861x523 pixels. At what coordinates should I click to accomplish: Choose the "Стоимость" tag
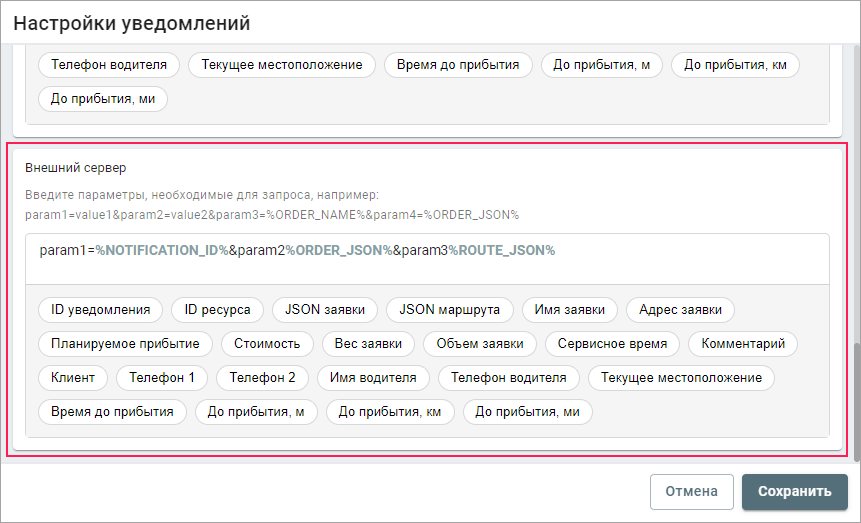tap(267, 344)
